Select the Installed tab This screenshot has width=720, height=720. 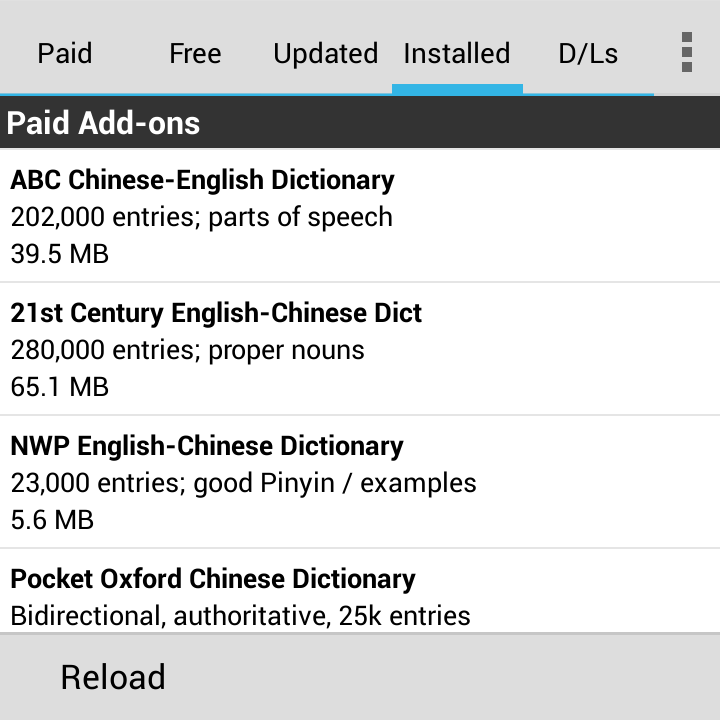click(x=457, y=53)
